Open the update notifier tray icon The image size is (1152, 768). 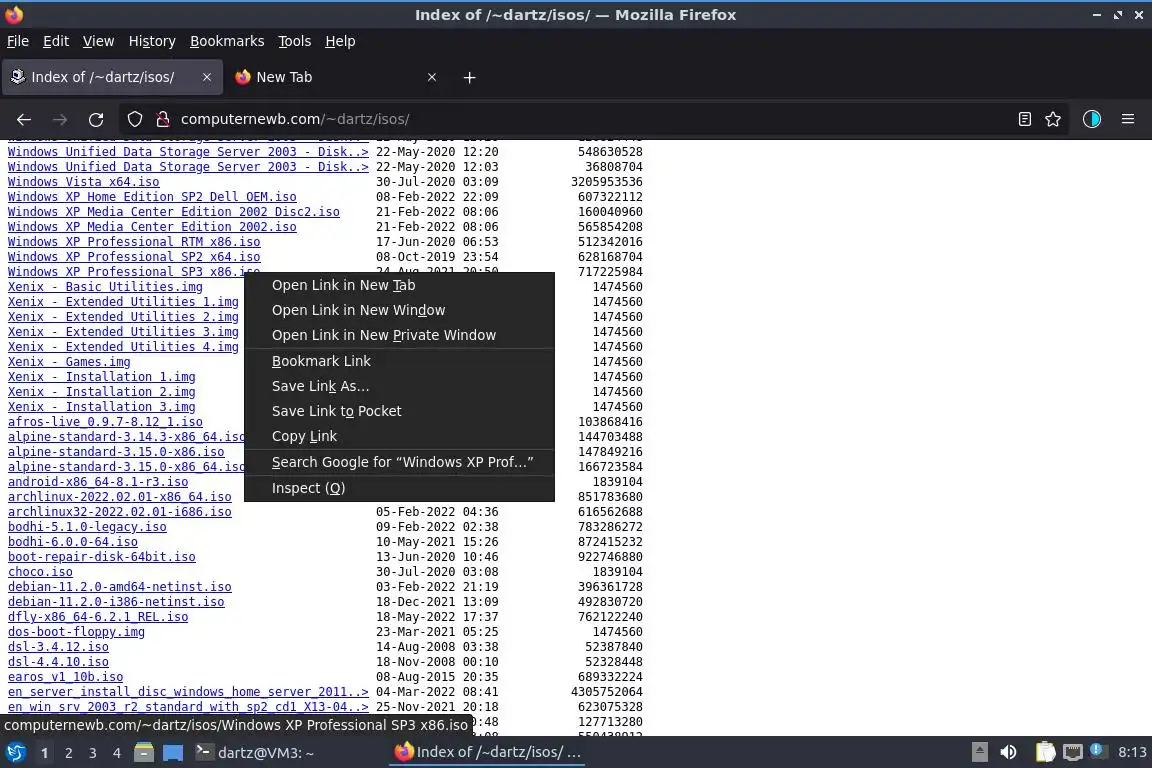click(x=1097, y=750)
